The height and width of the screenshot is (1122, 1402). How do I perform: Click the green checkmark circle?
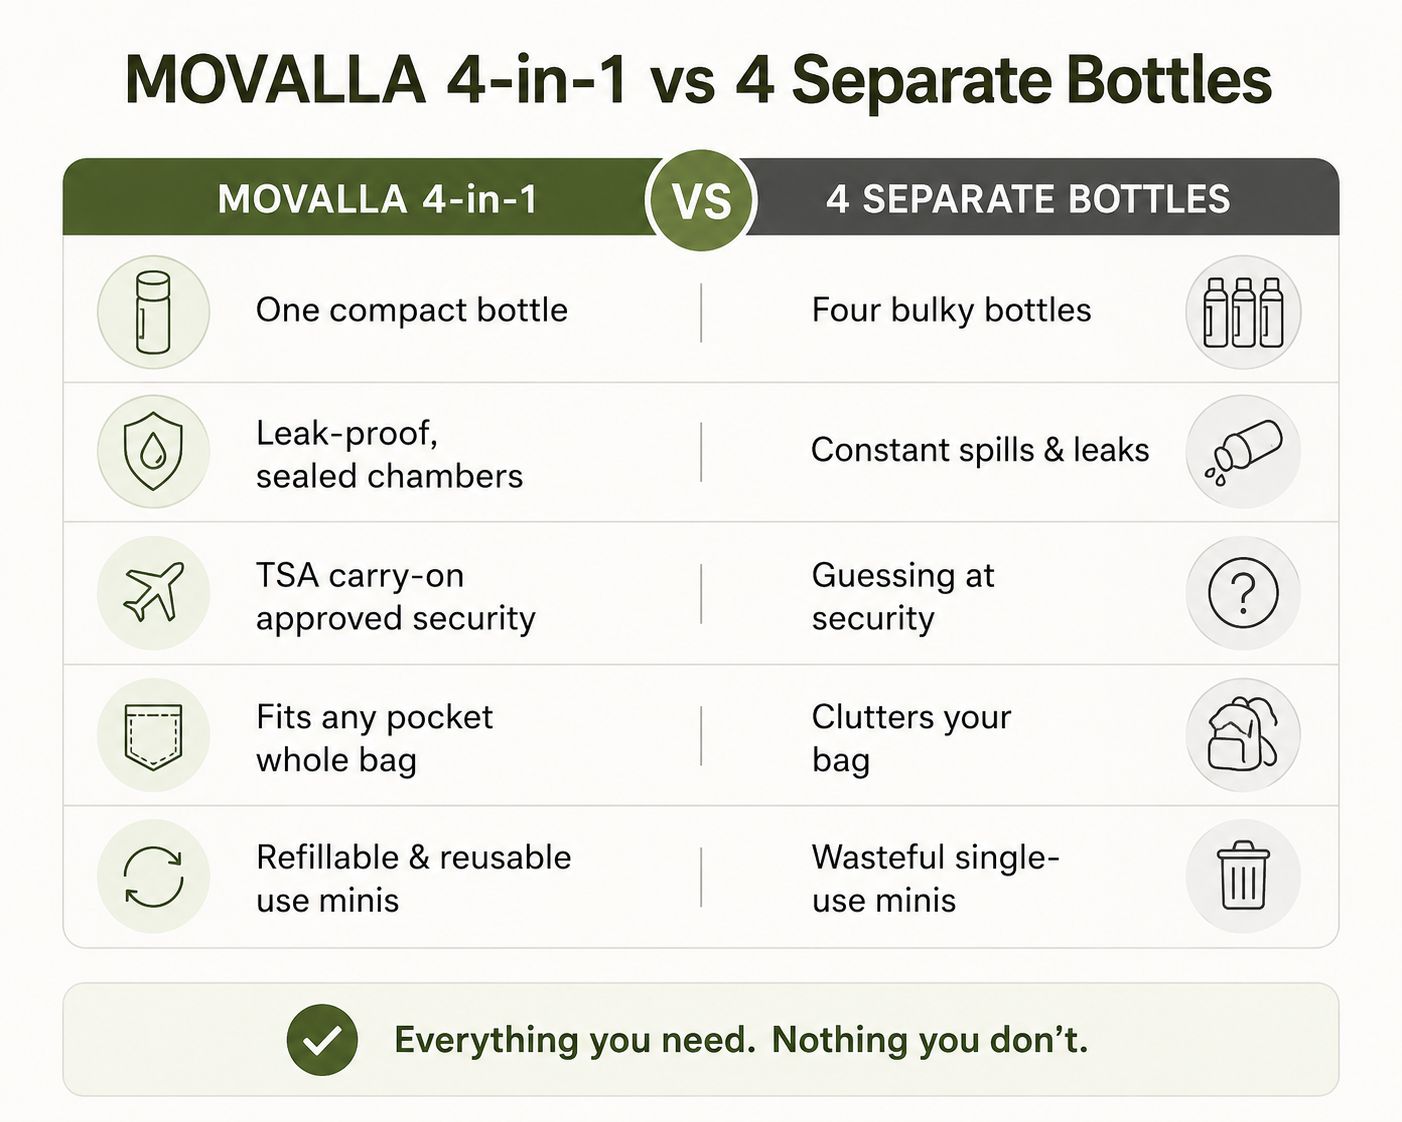click(322, 1040)
